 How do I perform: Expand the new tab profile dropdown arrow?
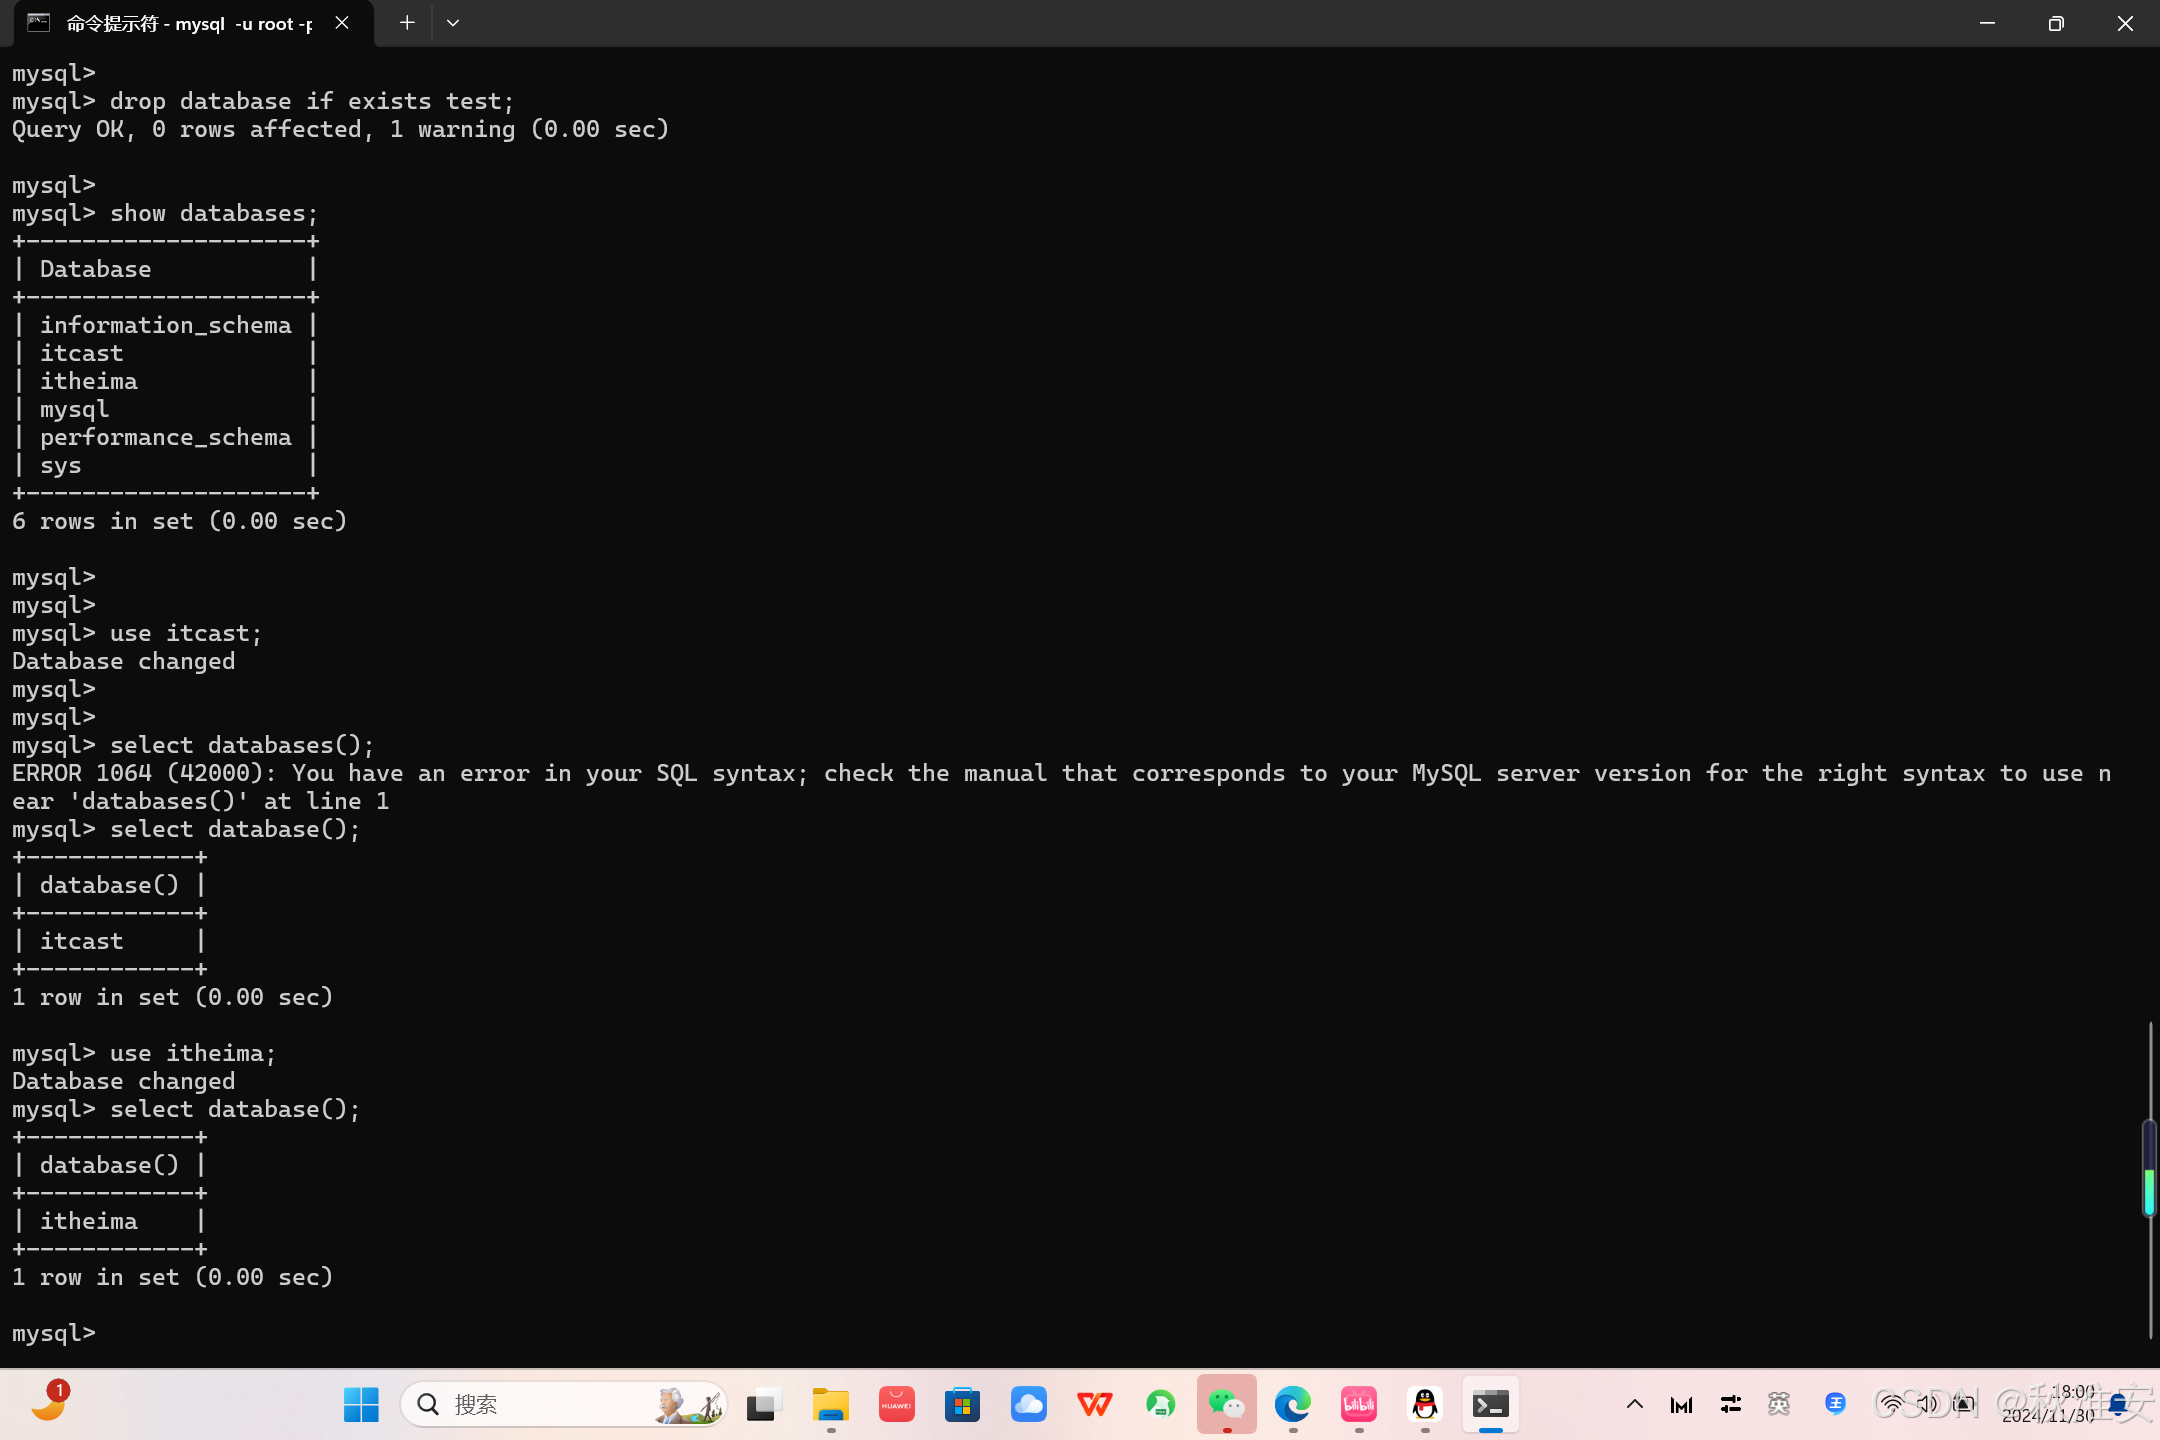(453, 23)
